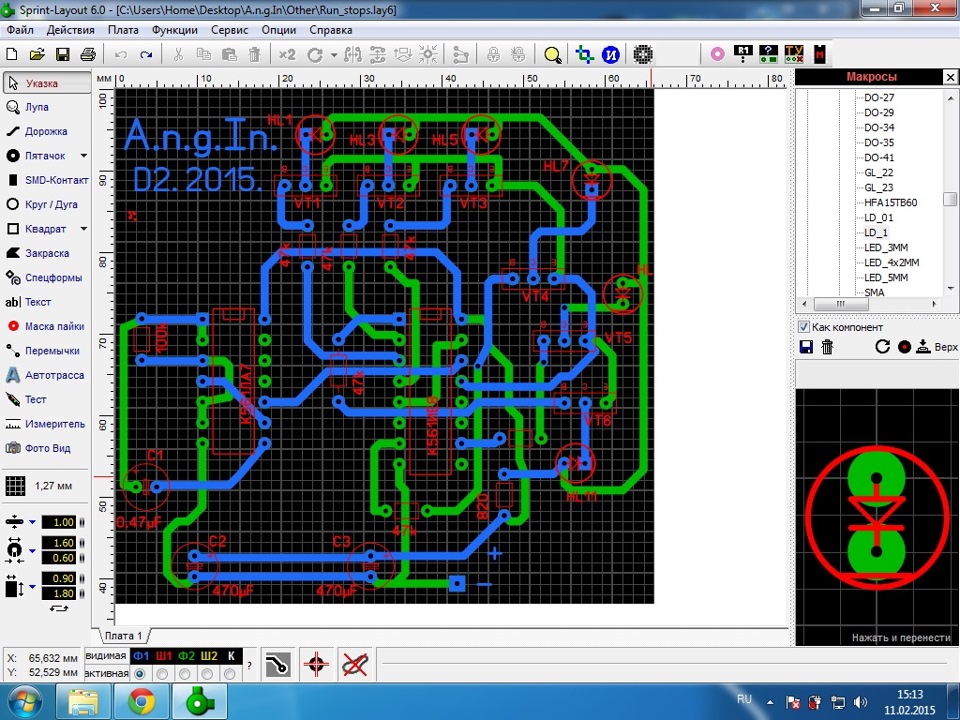The image size is (960, 720).
Task: Set К as the active layer
Action: click(230, 673)
